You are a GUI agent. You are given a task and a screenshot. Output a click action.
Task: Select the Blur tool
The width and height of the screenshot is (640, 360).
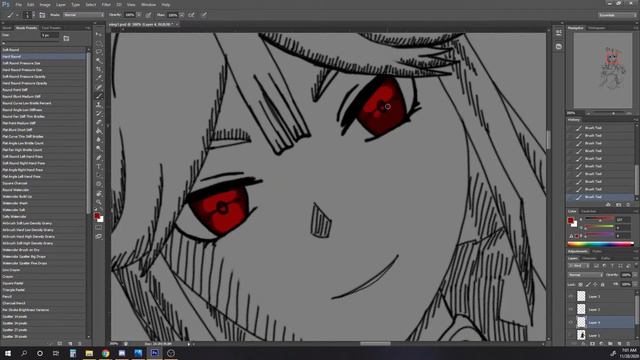pyautogui.click(x=99, y=140)
